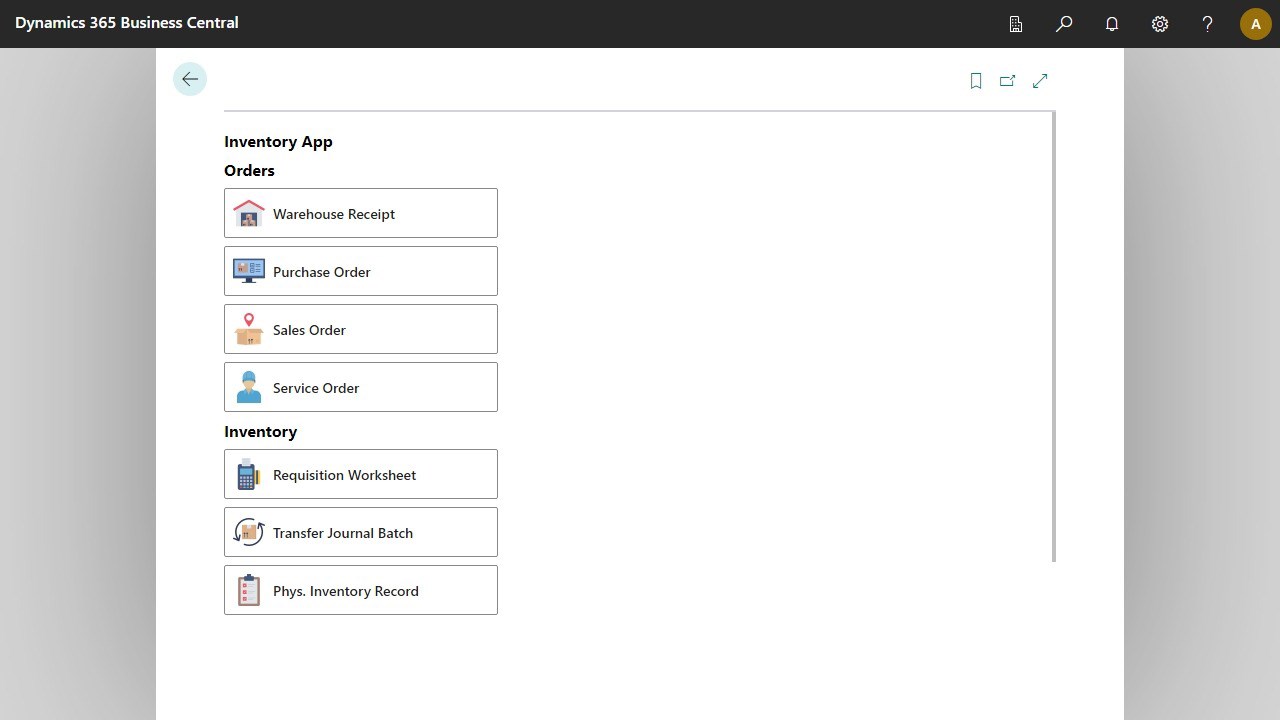Click the Purchase Order monitor icon
Image resolution: width=1280 pixels, height=720 pixels.
pyautogui.click(x=248, y=270)
